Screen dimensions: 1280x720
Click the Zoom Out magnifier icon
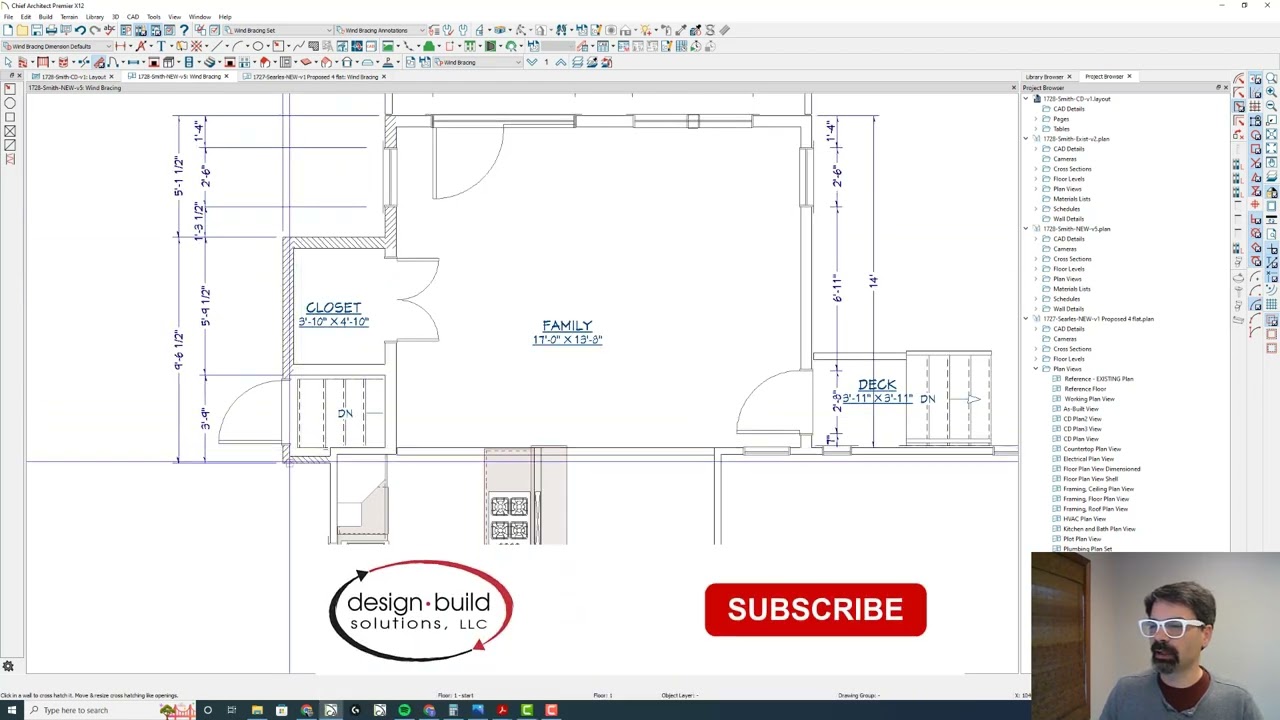point(1270,106)
